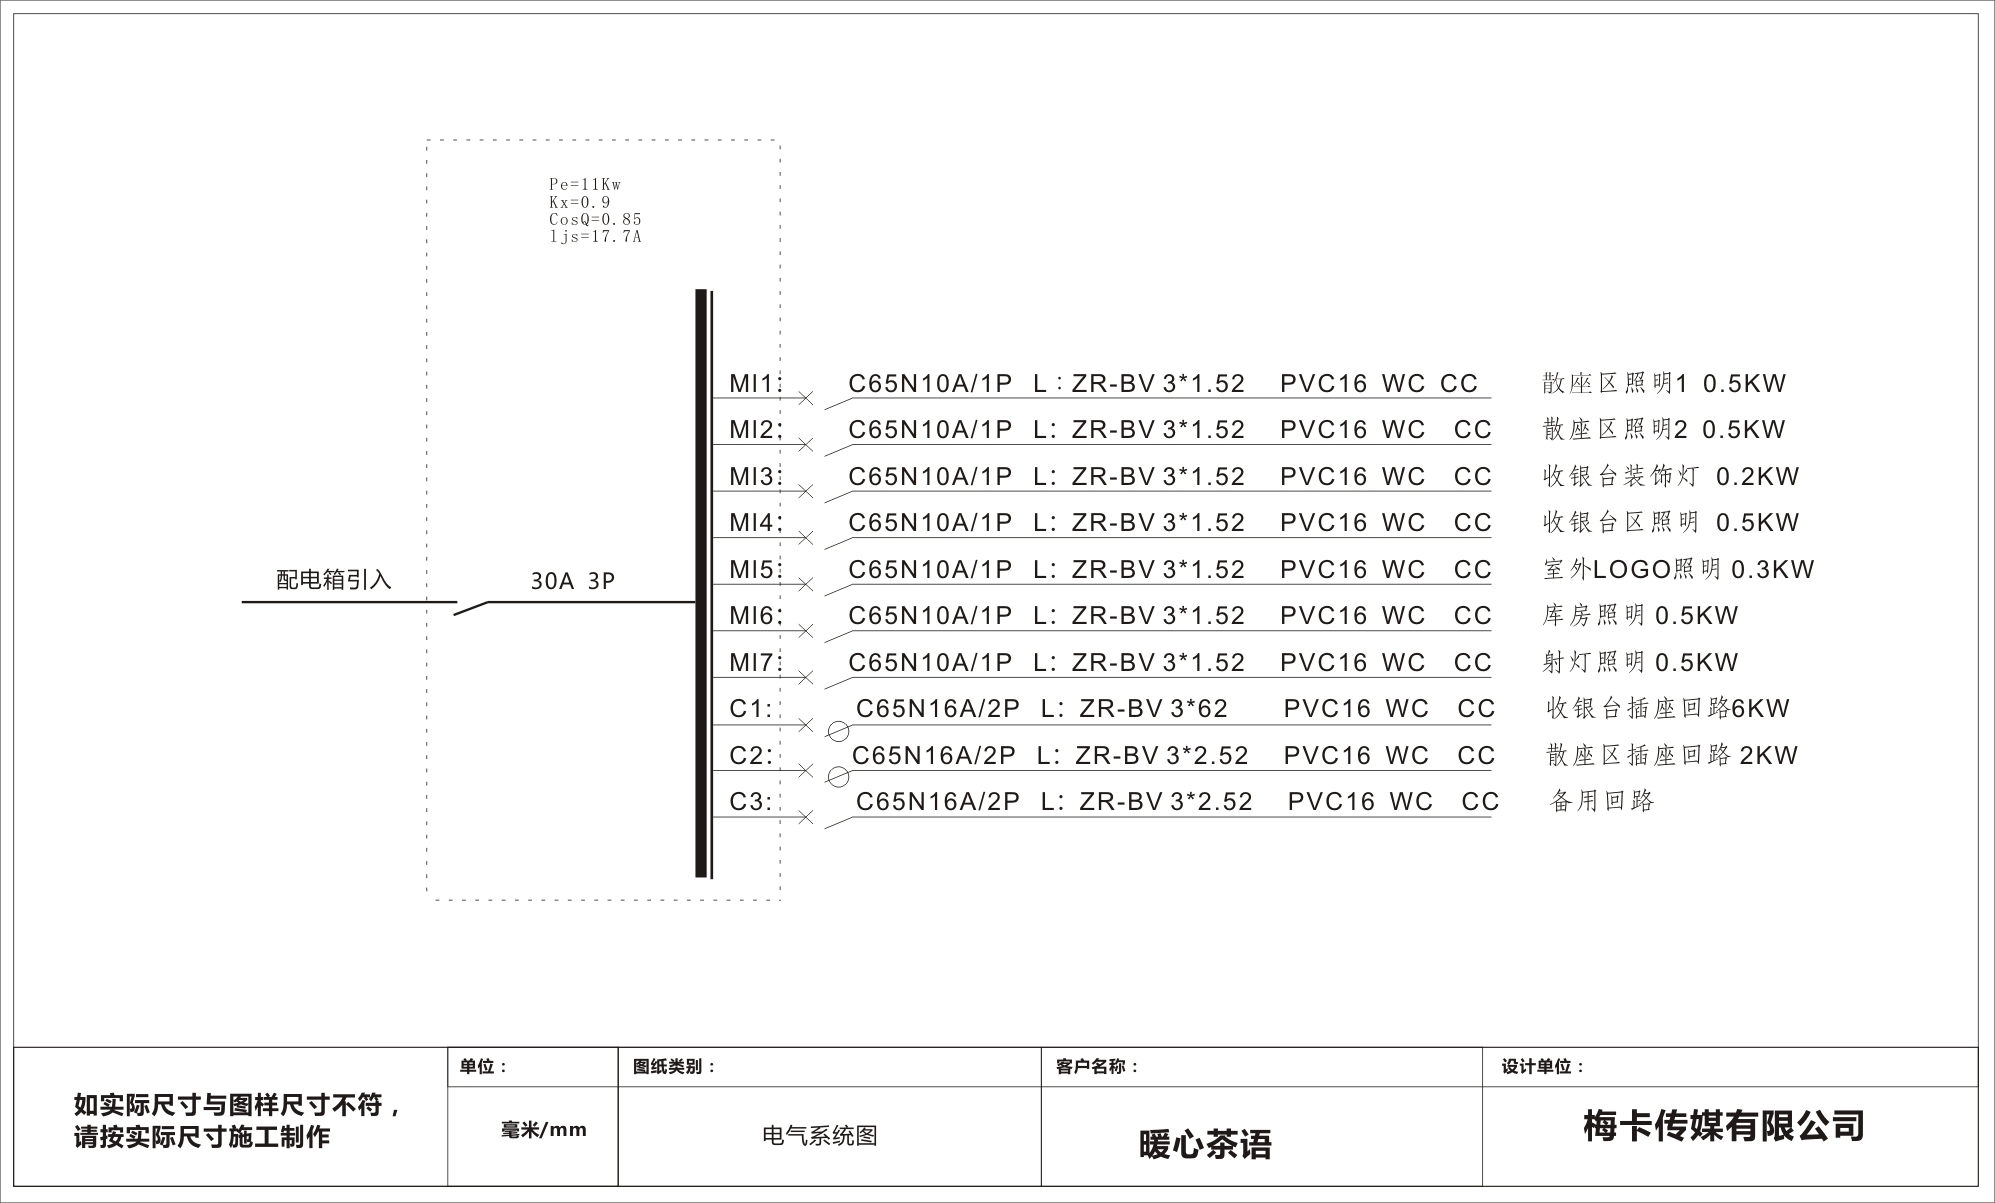The image size is (1995, 1203).
Task: Click the breaker cross symbol on C3 line
Action: pos(805,817)
